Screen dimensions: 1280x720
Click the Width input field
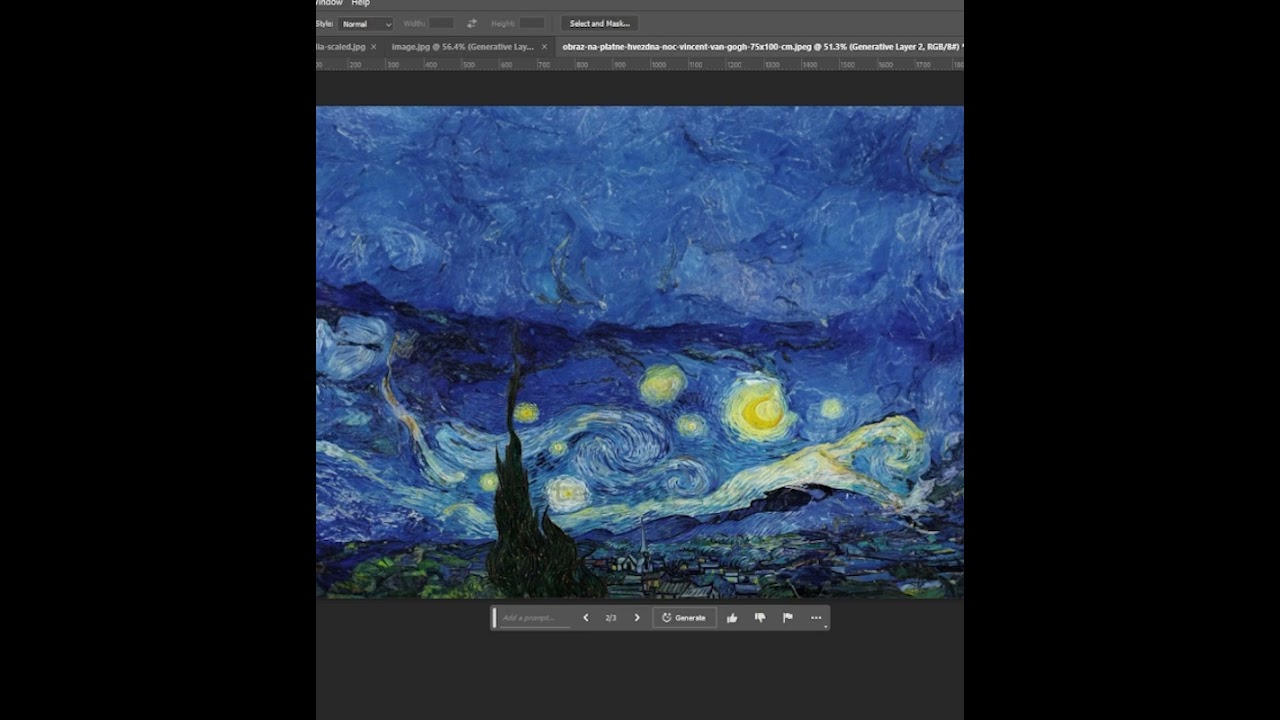pos(441,23)
